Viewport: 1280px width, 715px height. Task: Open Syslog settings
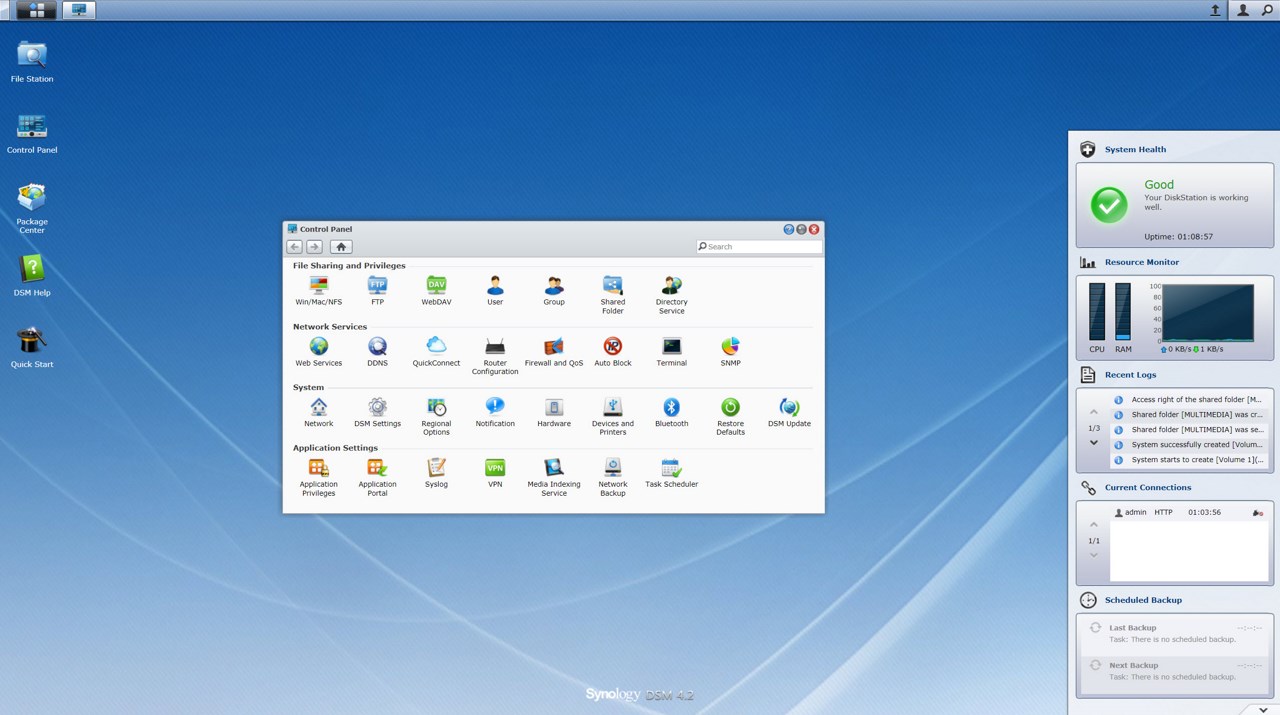[x=436, y=473]
